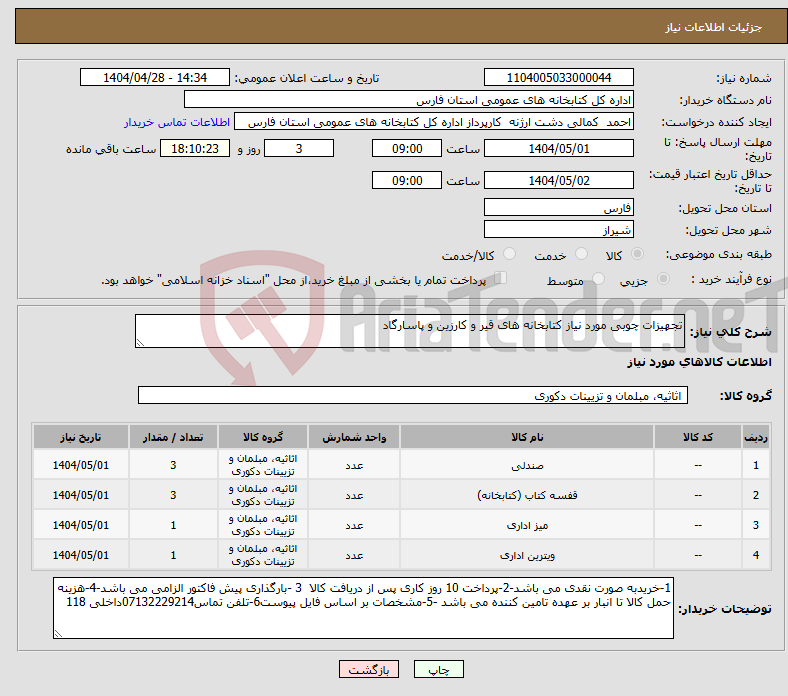The height and width of the screenshot is (696, 788).
Task: Click the تعداد / مقدار column header
Action: 173,437
